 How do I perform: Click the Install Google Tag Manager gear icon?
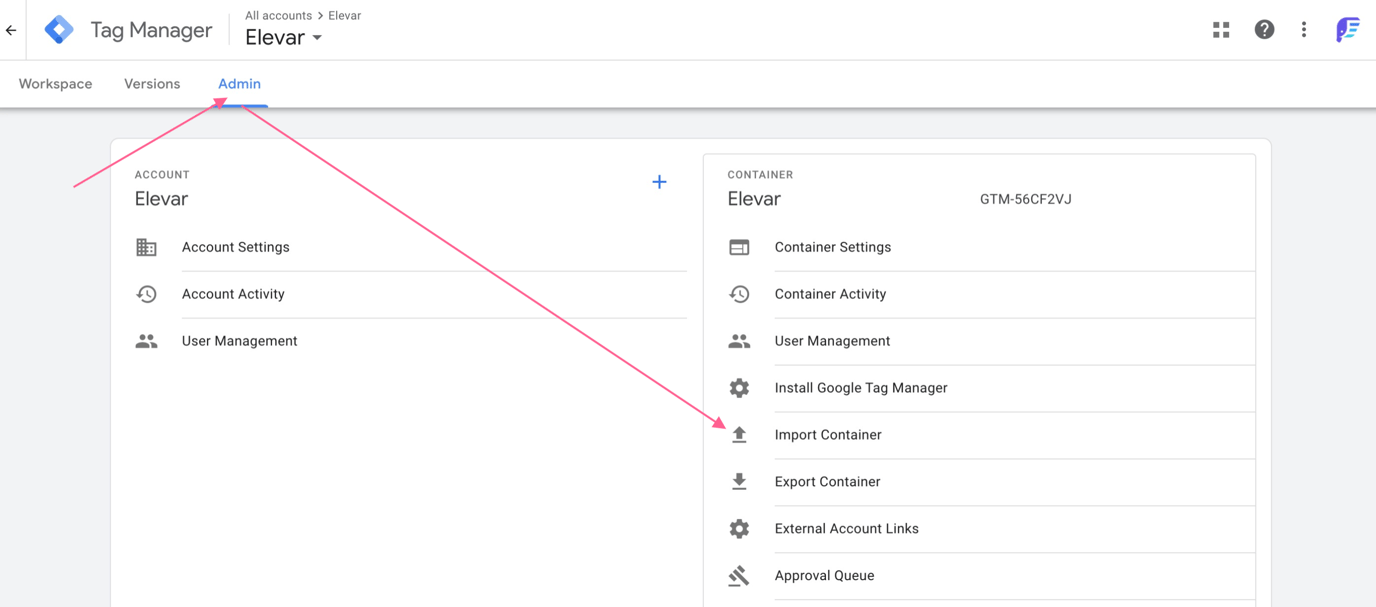tap(739, 388)
